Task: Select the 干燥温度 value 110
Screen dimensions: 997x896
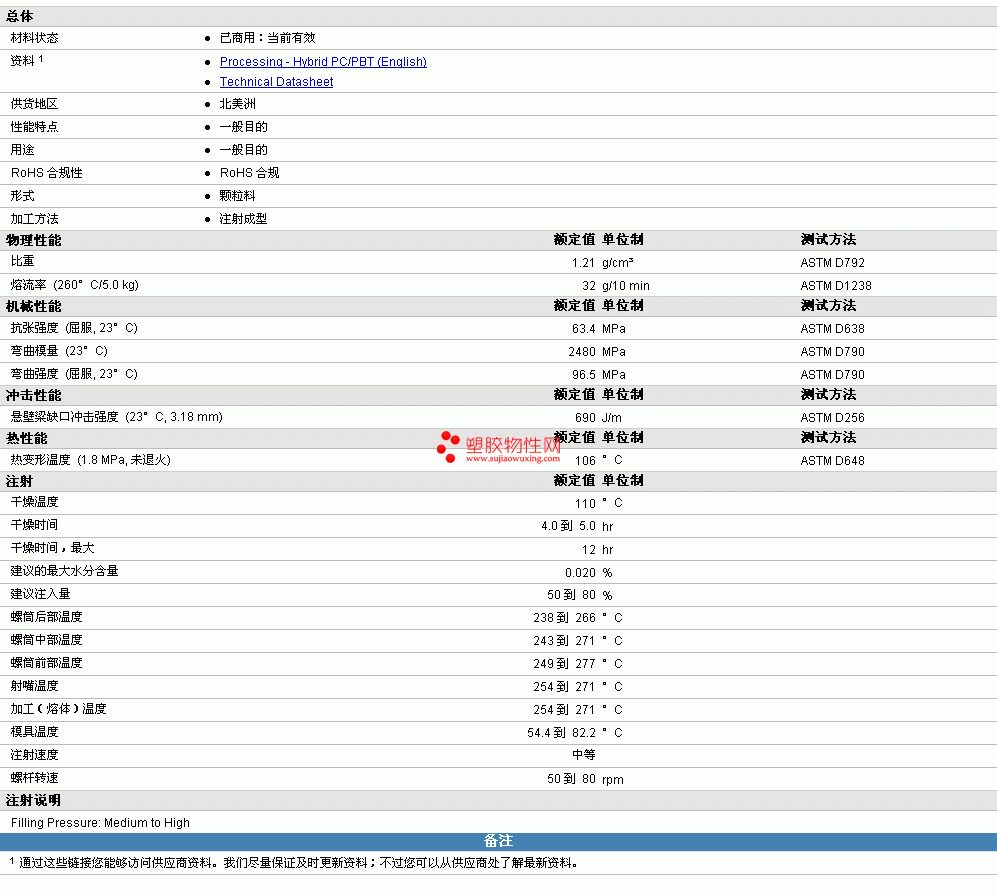Action: pos(585,504)
